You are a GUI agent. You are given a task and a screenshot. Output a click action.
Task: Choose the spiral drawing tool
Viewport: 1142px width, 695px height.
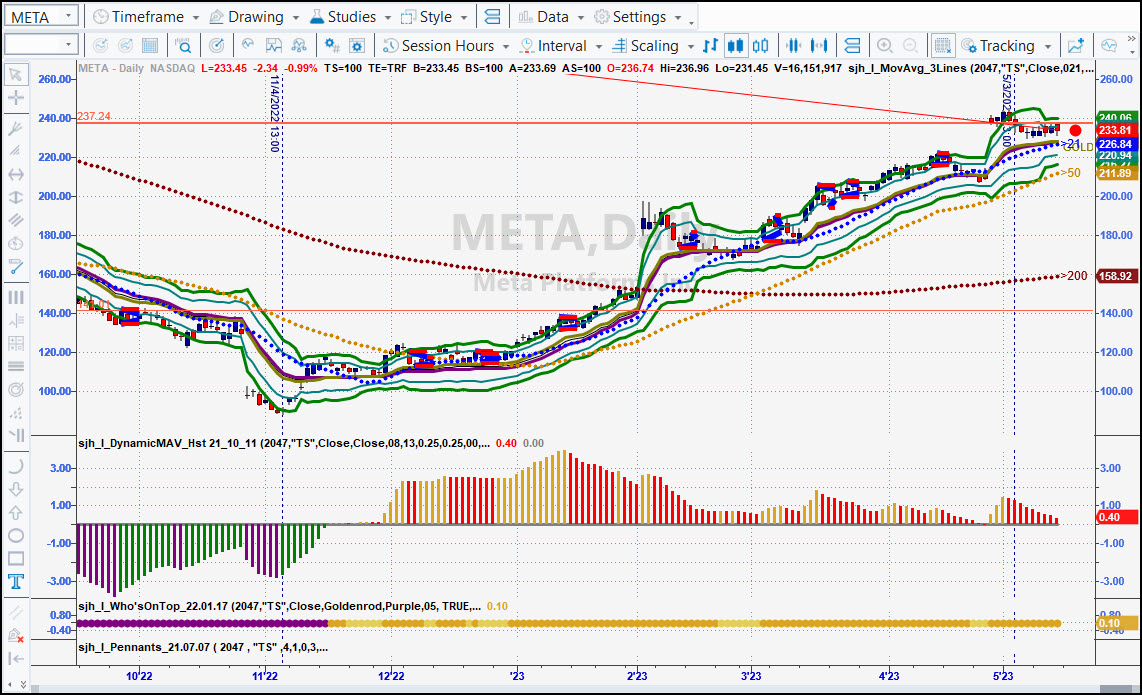[x=15, y=389]
